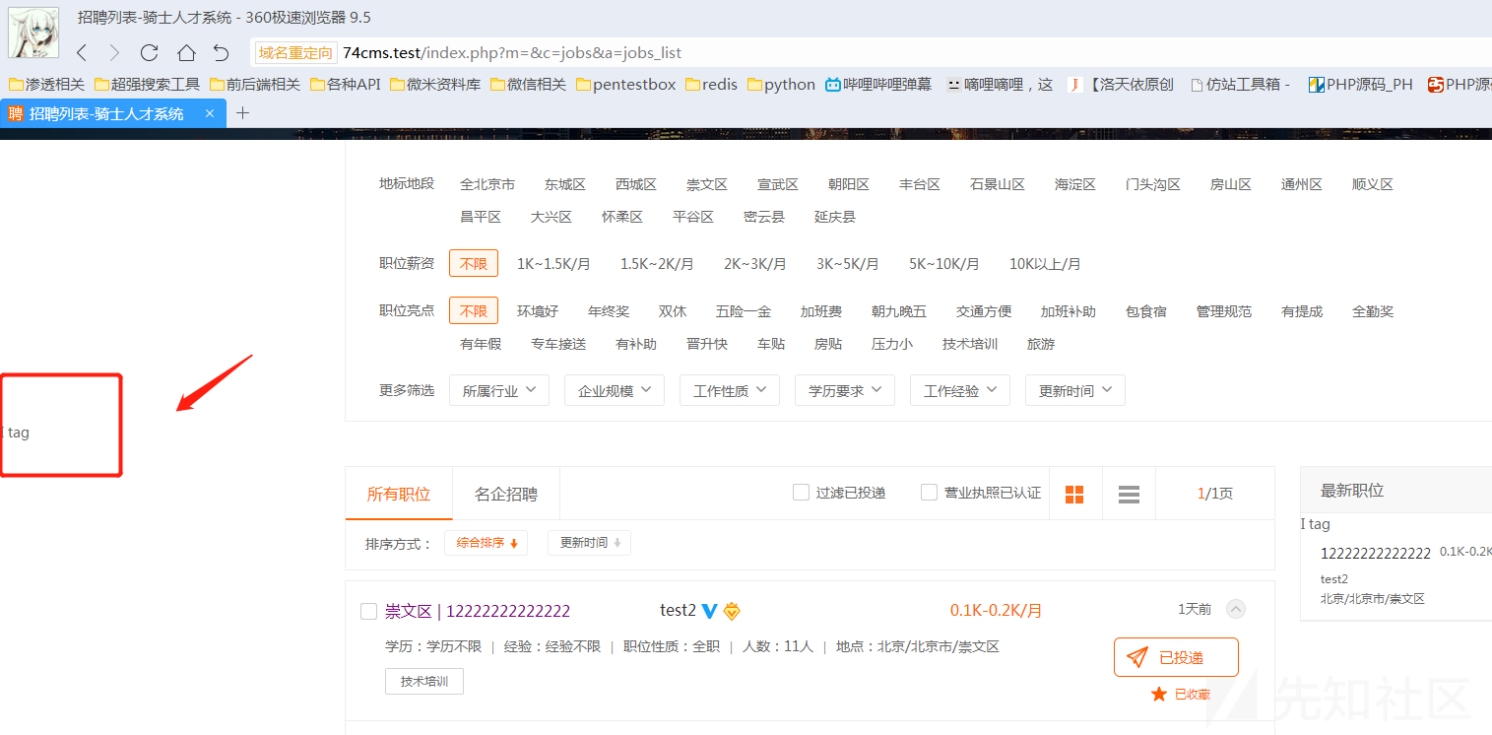This screenshot has height=735, width=1492.
Task: Switch to list view of job list
Action: (1129, 494)
